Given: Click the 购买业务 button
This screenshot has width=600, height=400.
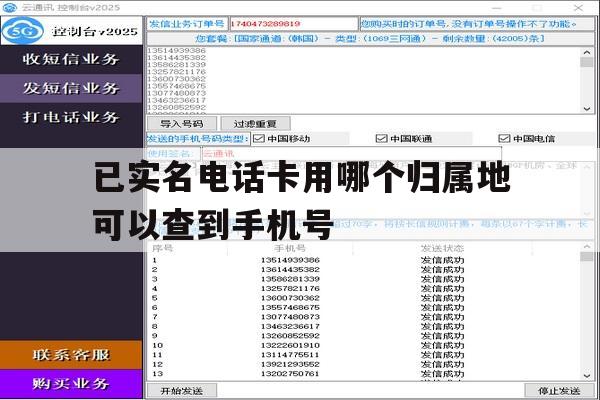Looking at the screenshot, I should (71, 384).
